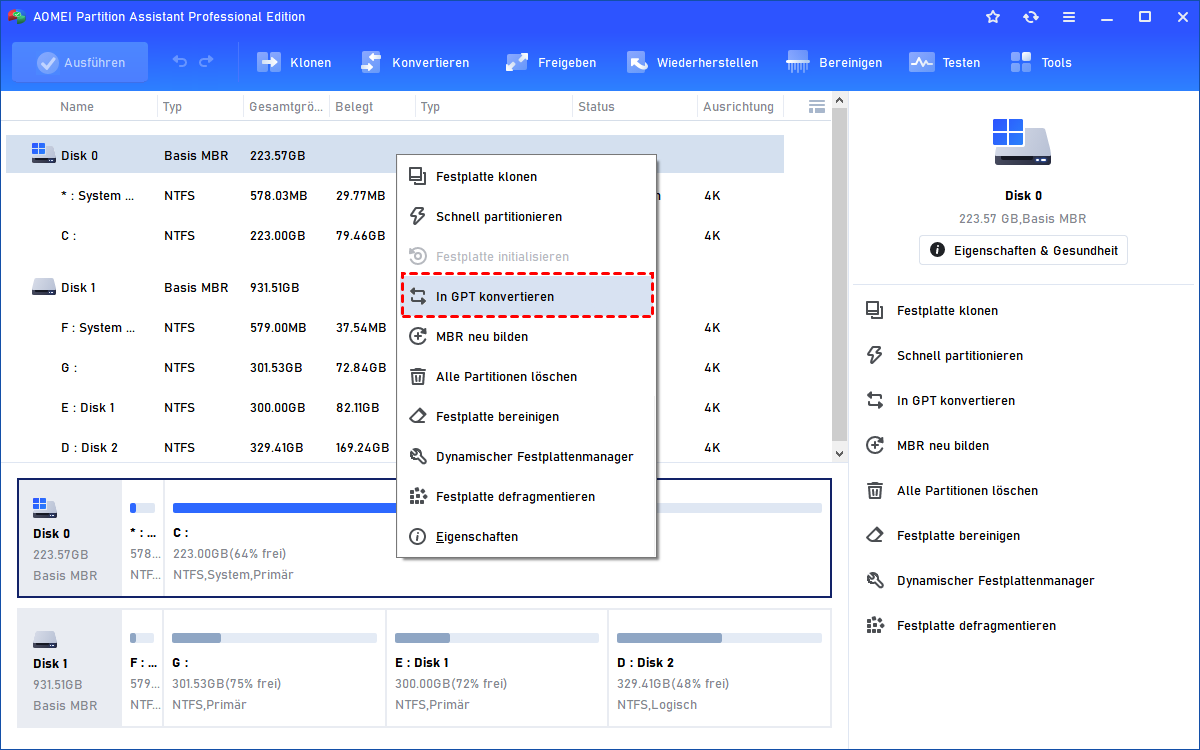Click the Bereinigen toolbar icon
1200x750 pixels.
[x=798, y=62]
